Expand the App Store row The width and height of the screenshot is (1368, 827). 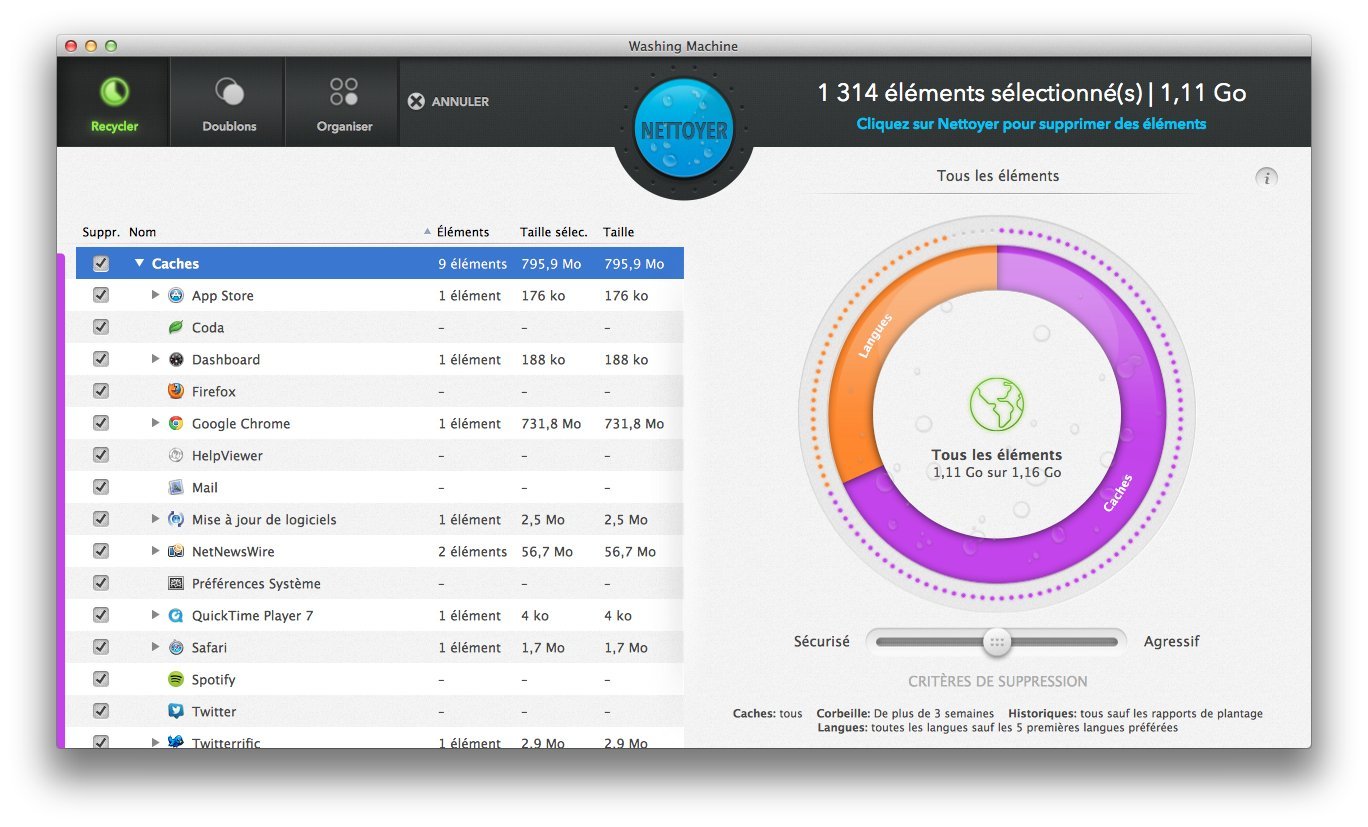tap(155, 295)
